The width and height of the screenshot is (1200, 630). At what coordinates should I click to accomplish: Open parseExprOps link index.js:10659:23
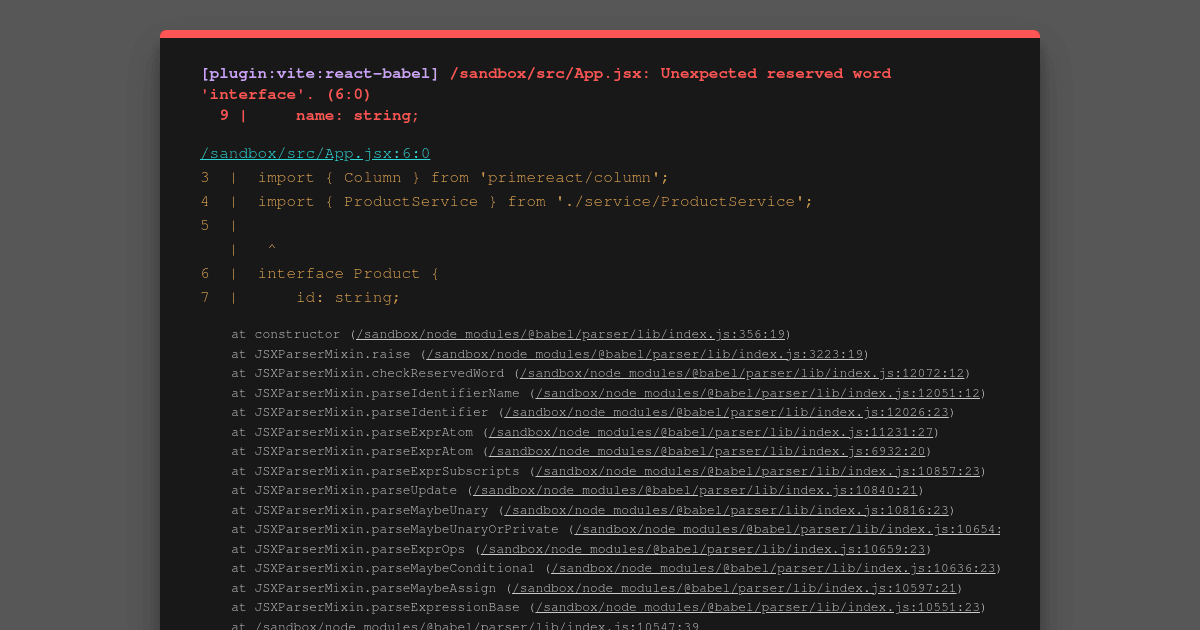click(703, 549)
